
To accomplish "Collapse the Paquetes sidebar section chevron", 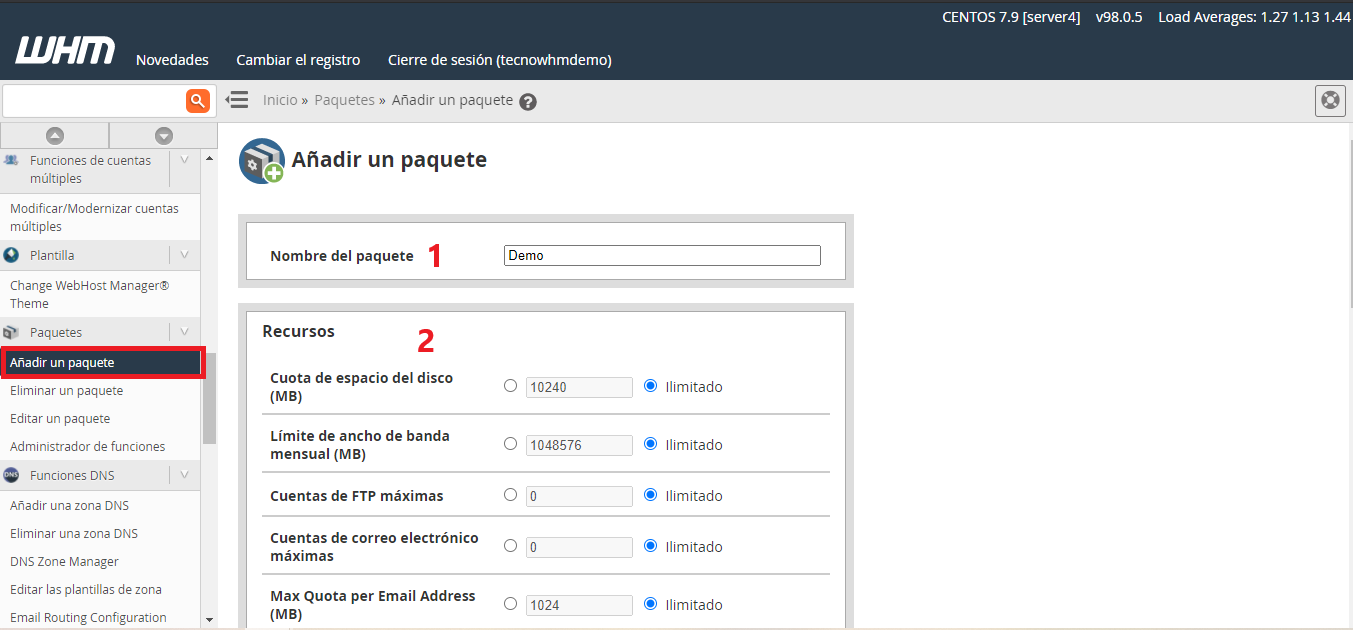I will coord(184,332).
